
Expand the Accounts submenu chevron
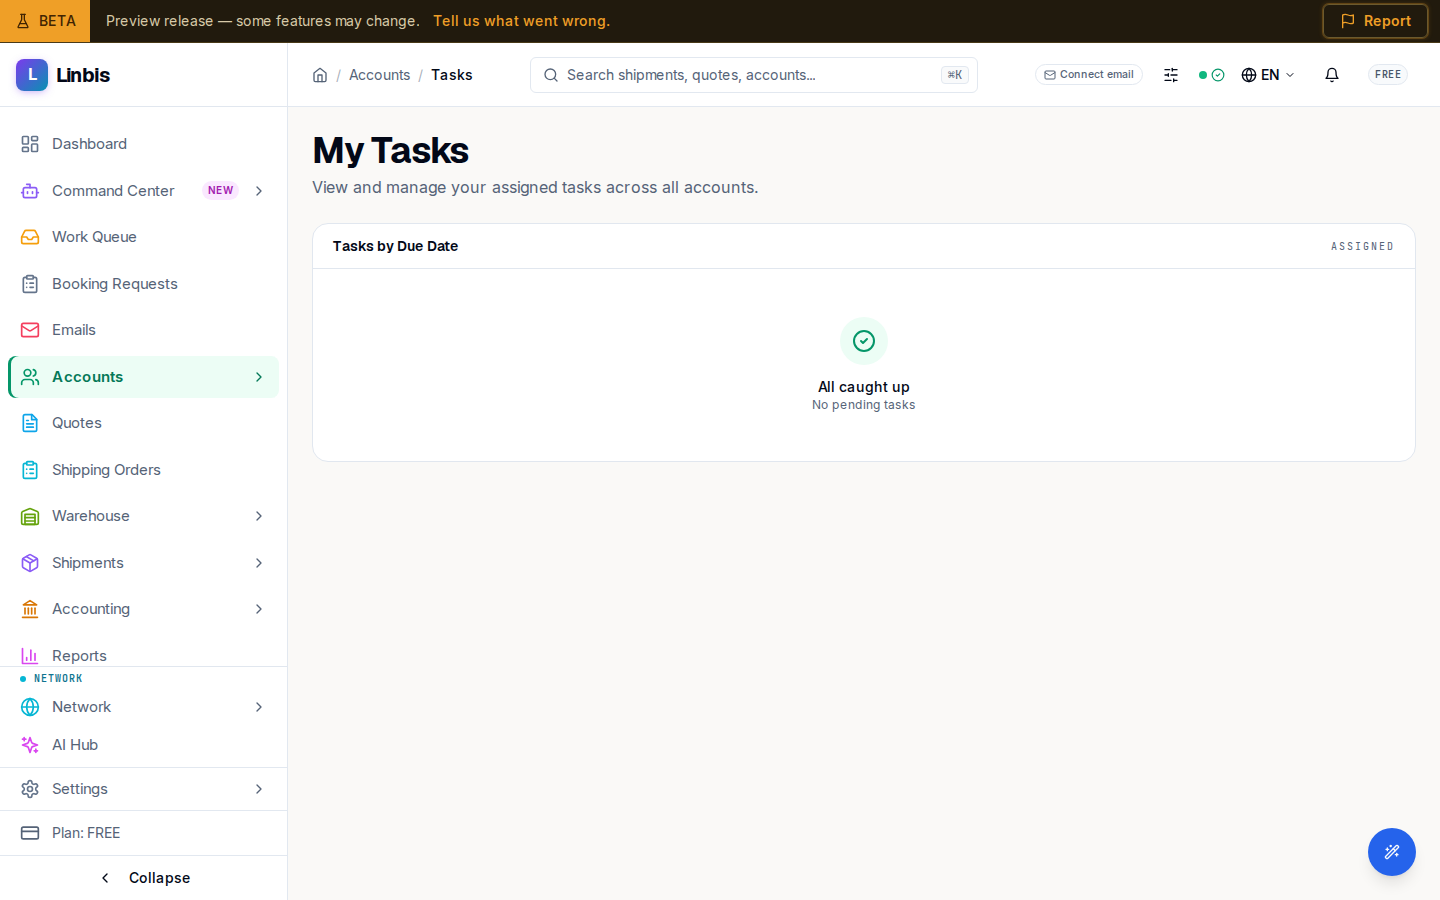(x=259, y=377)
